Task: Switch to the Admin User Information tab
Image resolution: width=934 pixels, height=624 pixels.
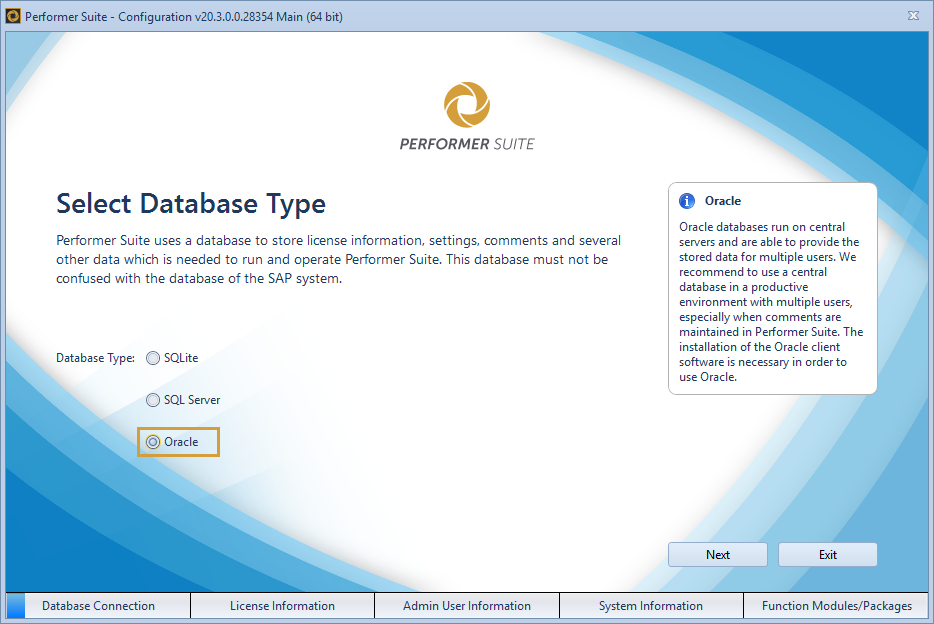Action: (x=466, y=605)
